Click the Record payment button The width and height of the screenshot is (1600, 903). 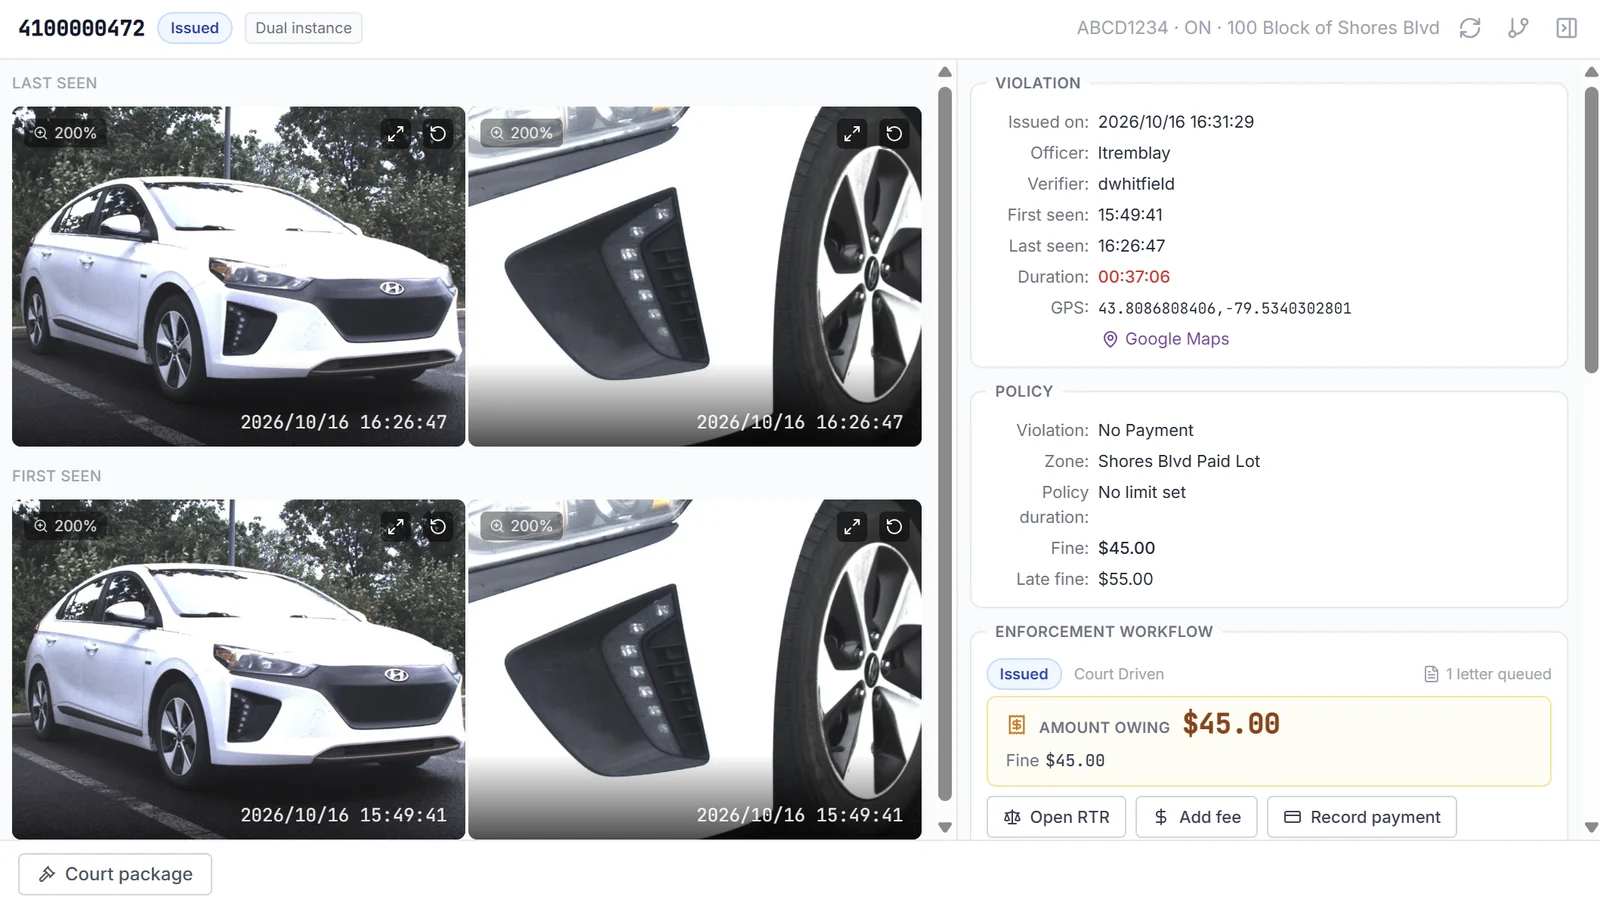point(1362,817)
